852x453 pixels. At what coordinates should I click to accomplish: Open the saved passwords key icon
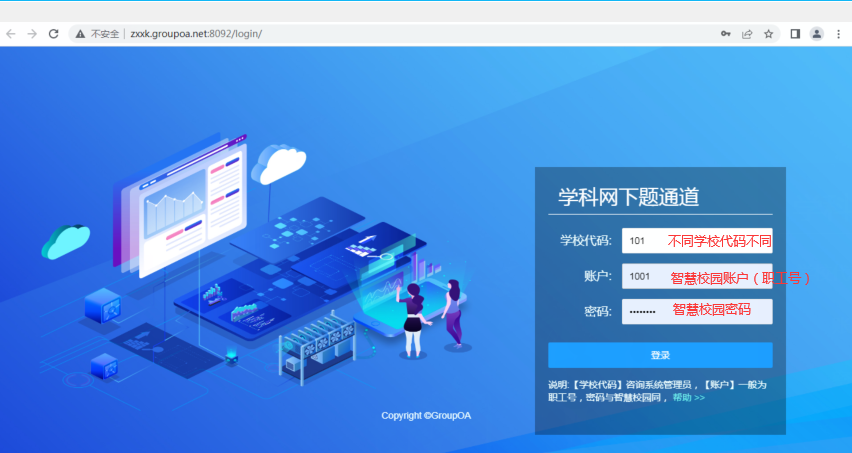pyautogui.click(x=726, y=33)
